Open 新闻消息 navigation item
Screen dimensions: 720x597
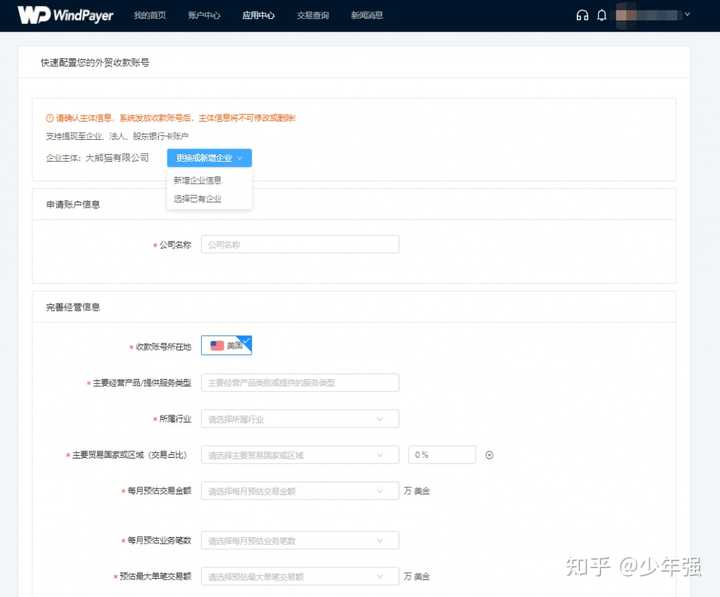tap(367, 15)
